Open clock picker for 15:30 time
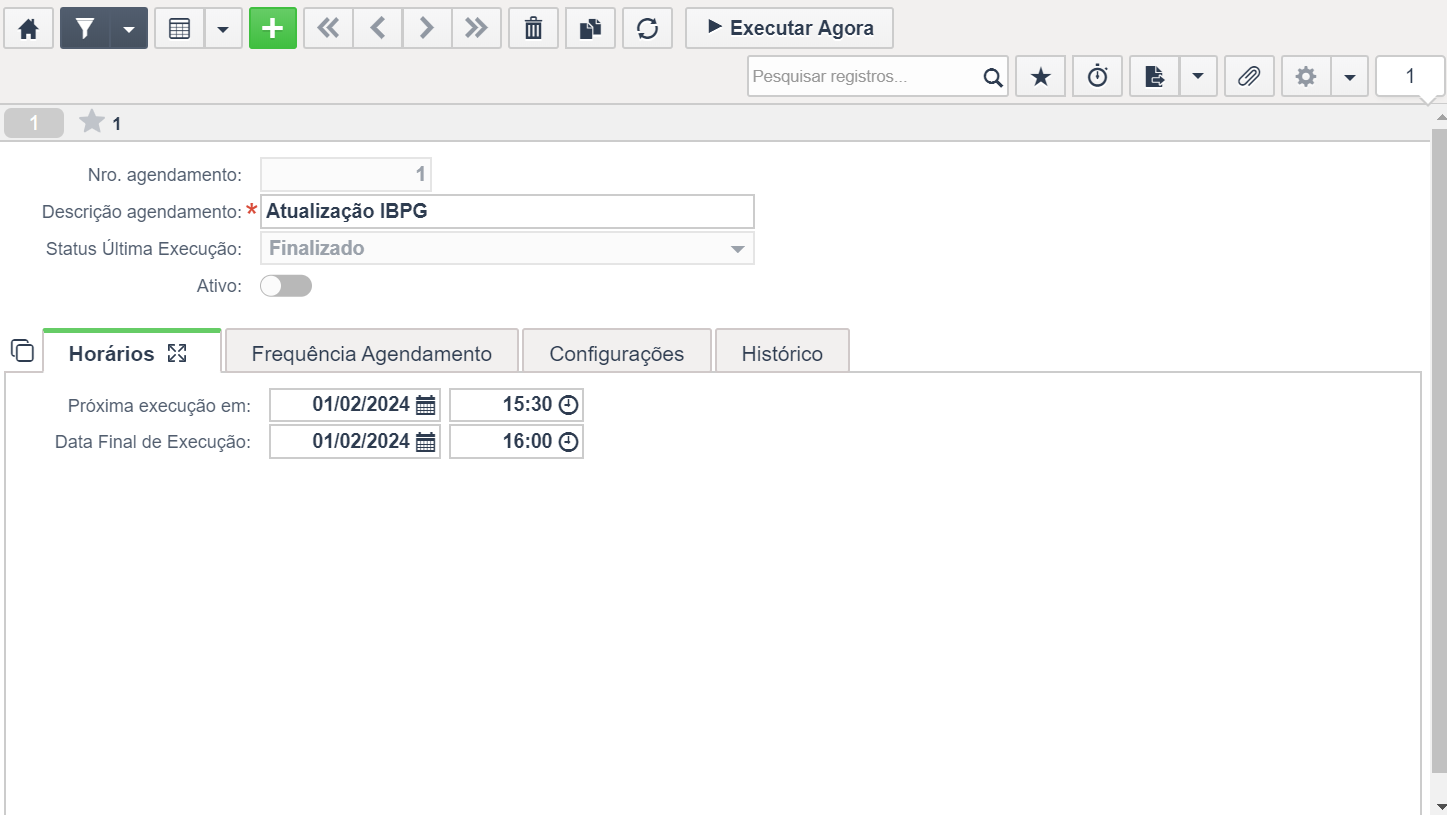Viewport: 1447px width, 815px height. tap(568, 406)
